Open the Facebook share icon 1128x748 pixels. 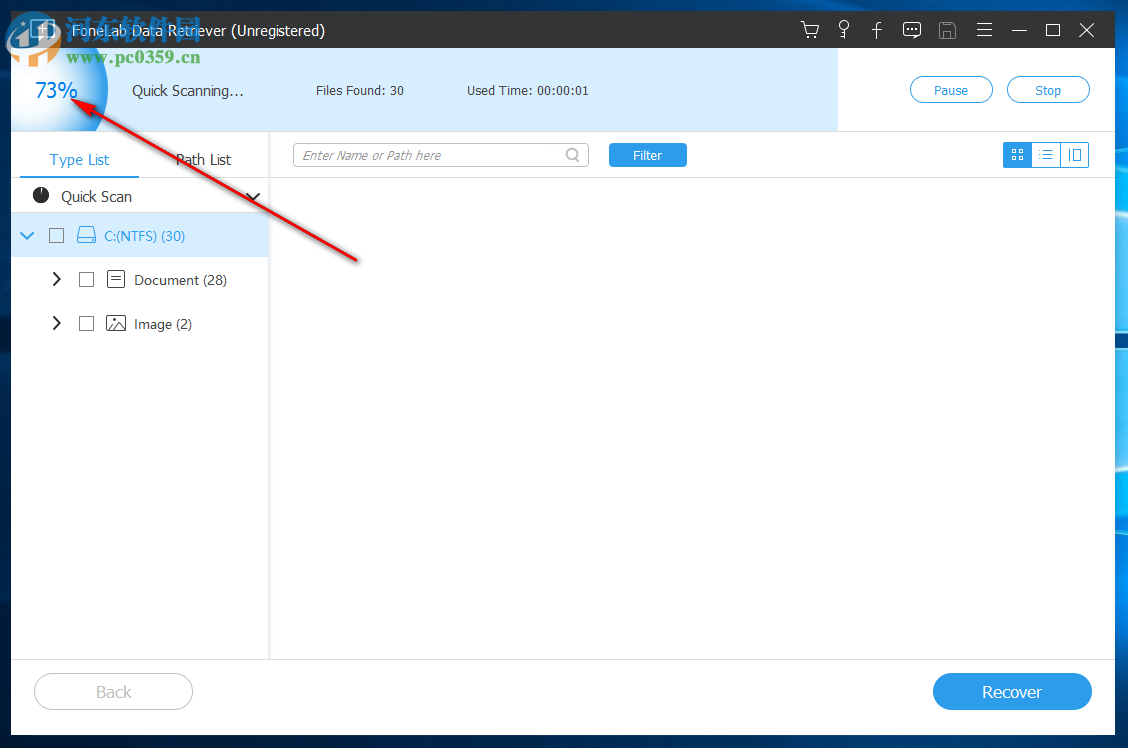coord(877,30)
